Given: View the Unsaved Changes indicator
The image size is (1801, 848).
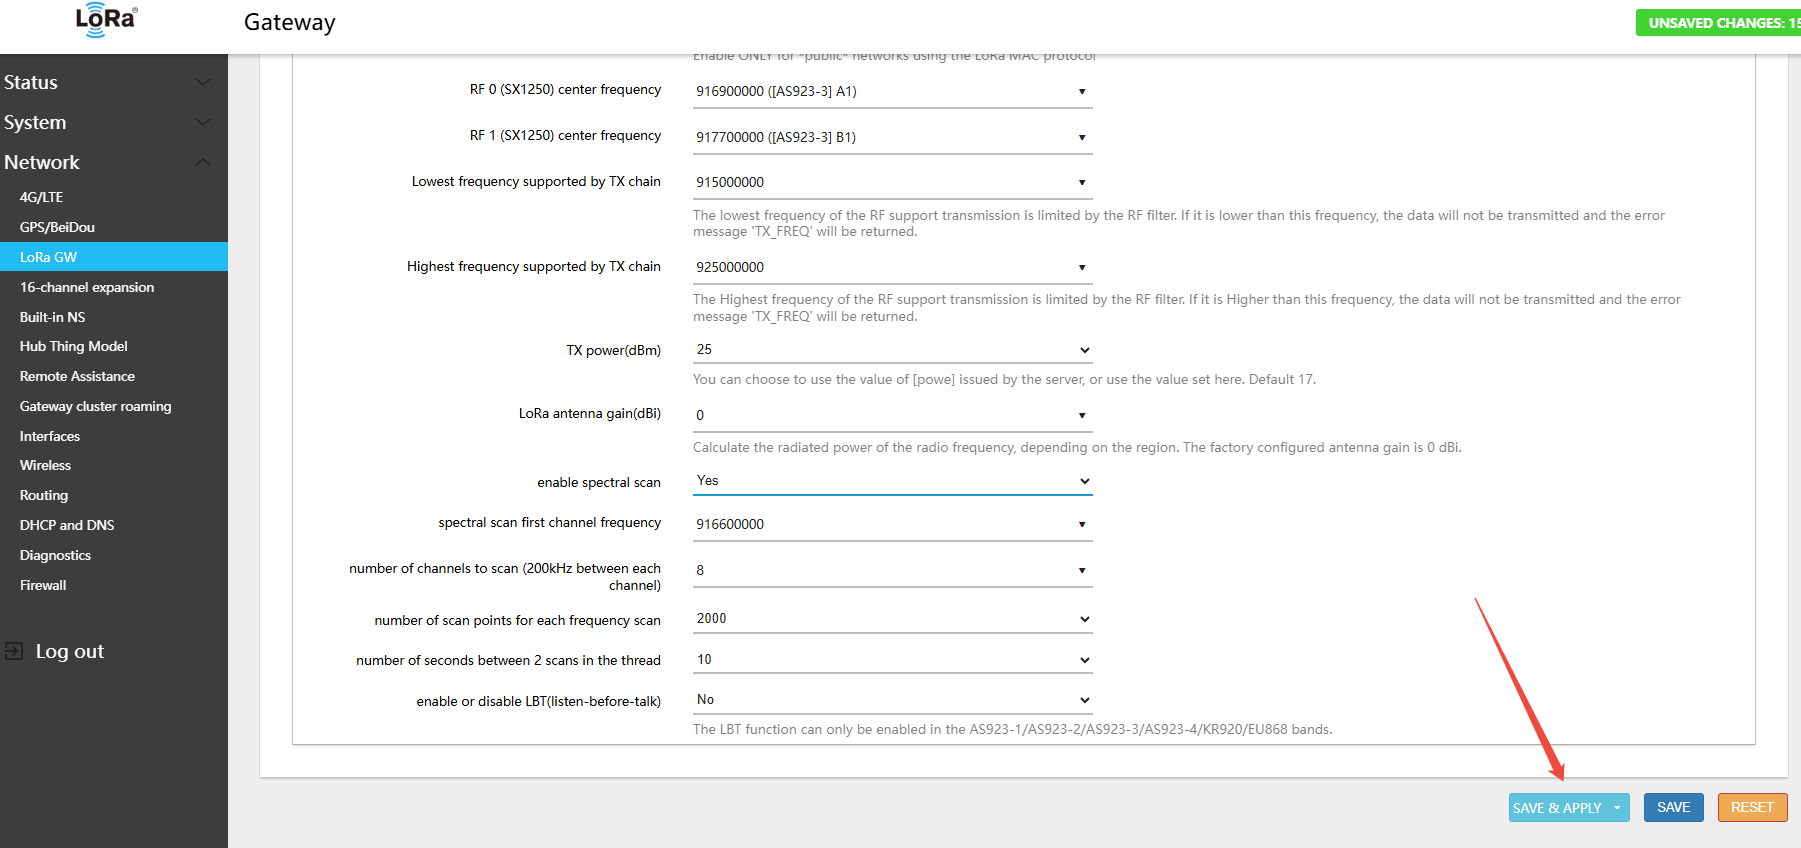Looking at the screenshot, I should [x=1718, y=22].
